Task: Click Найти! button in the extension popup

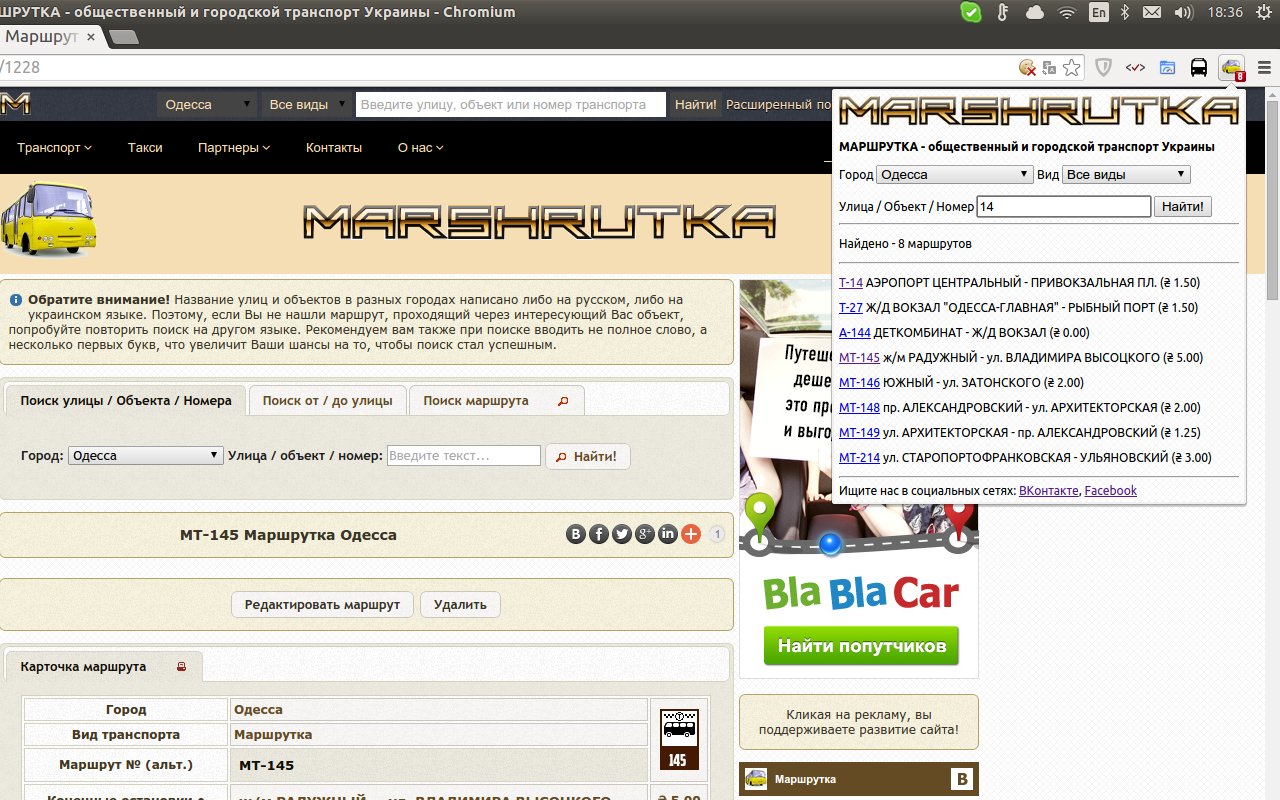Action: [1183, 207]
